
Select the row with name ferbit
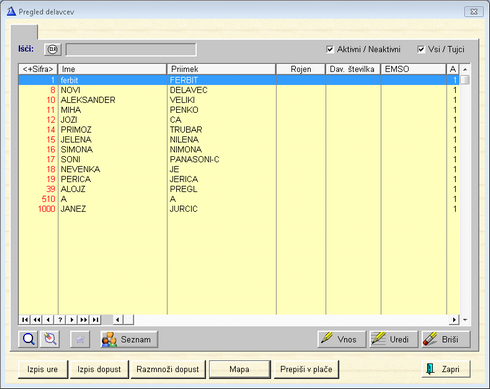click(239, 80)
